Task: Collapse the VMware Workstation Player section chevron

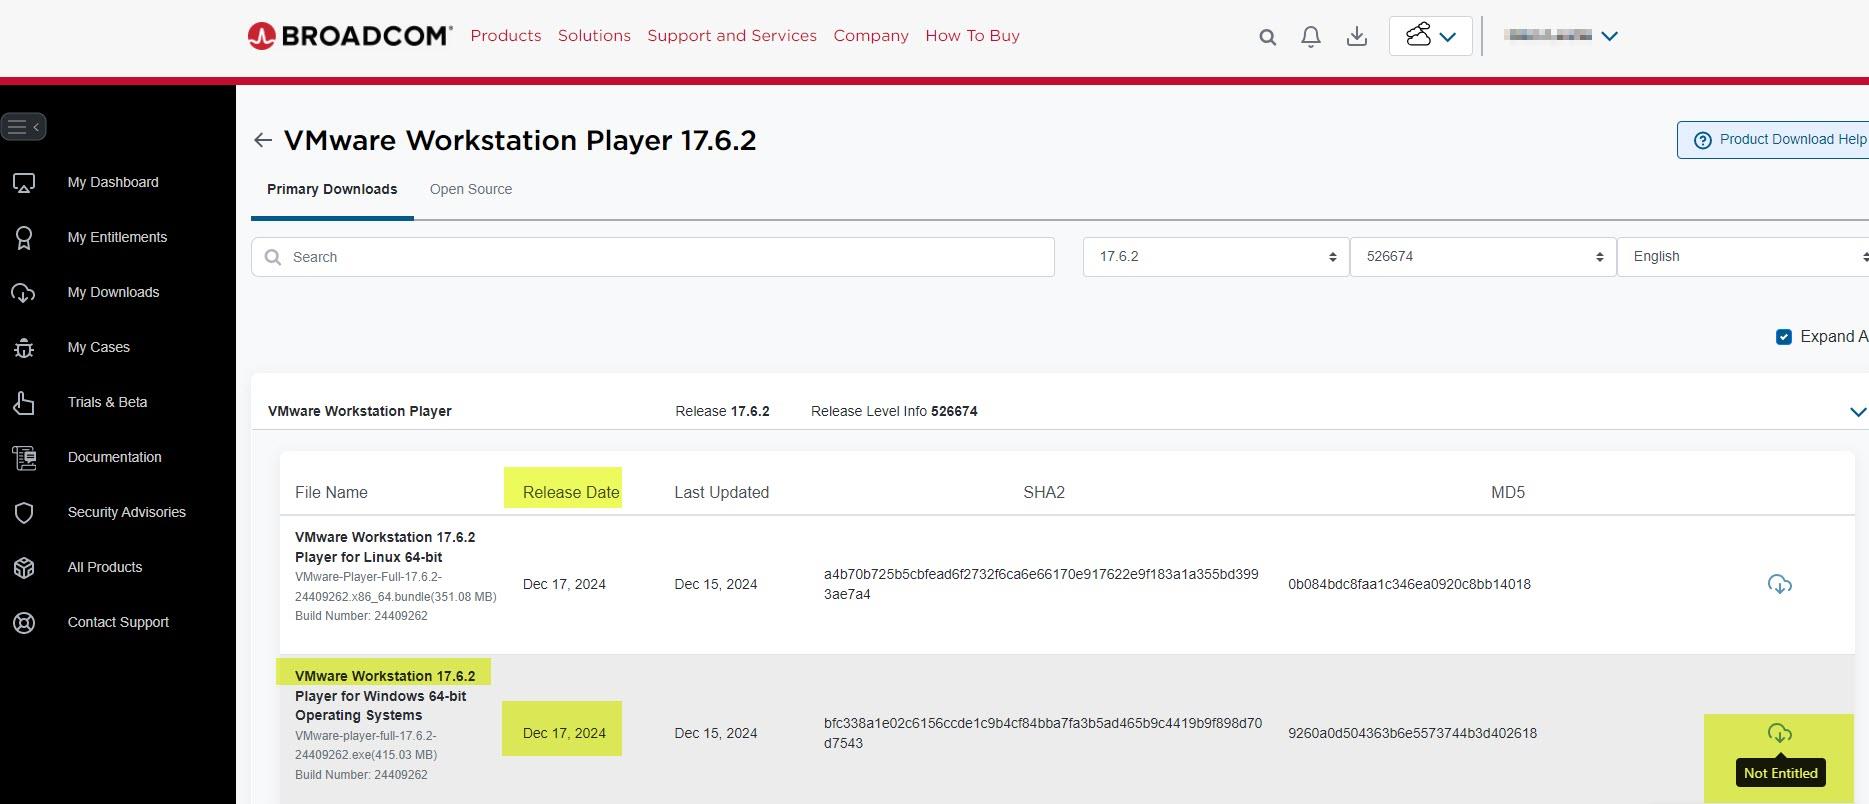Action: tap(1857, 412)
